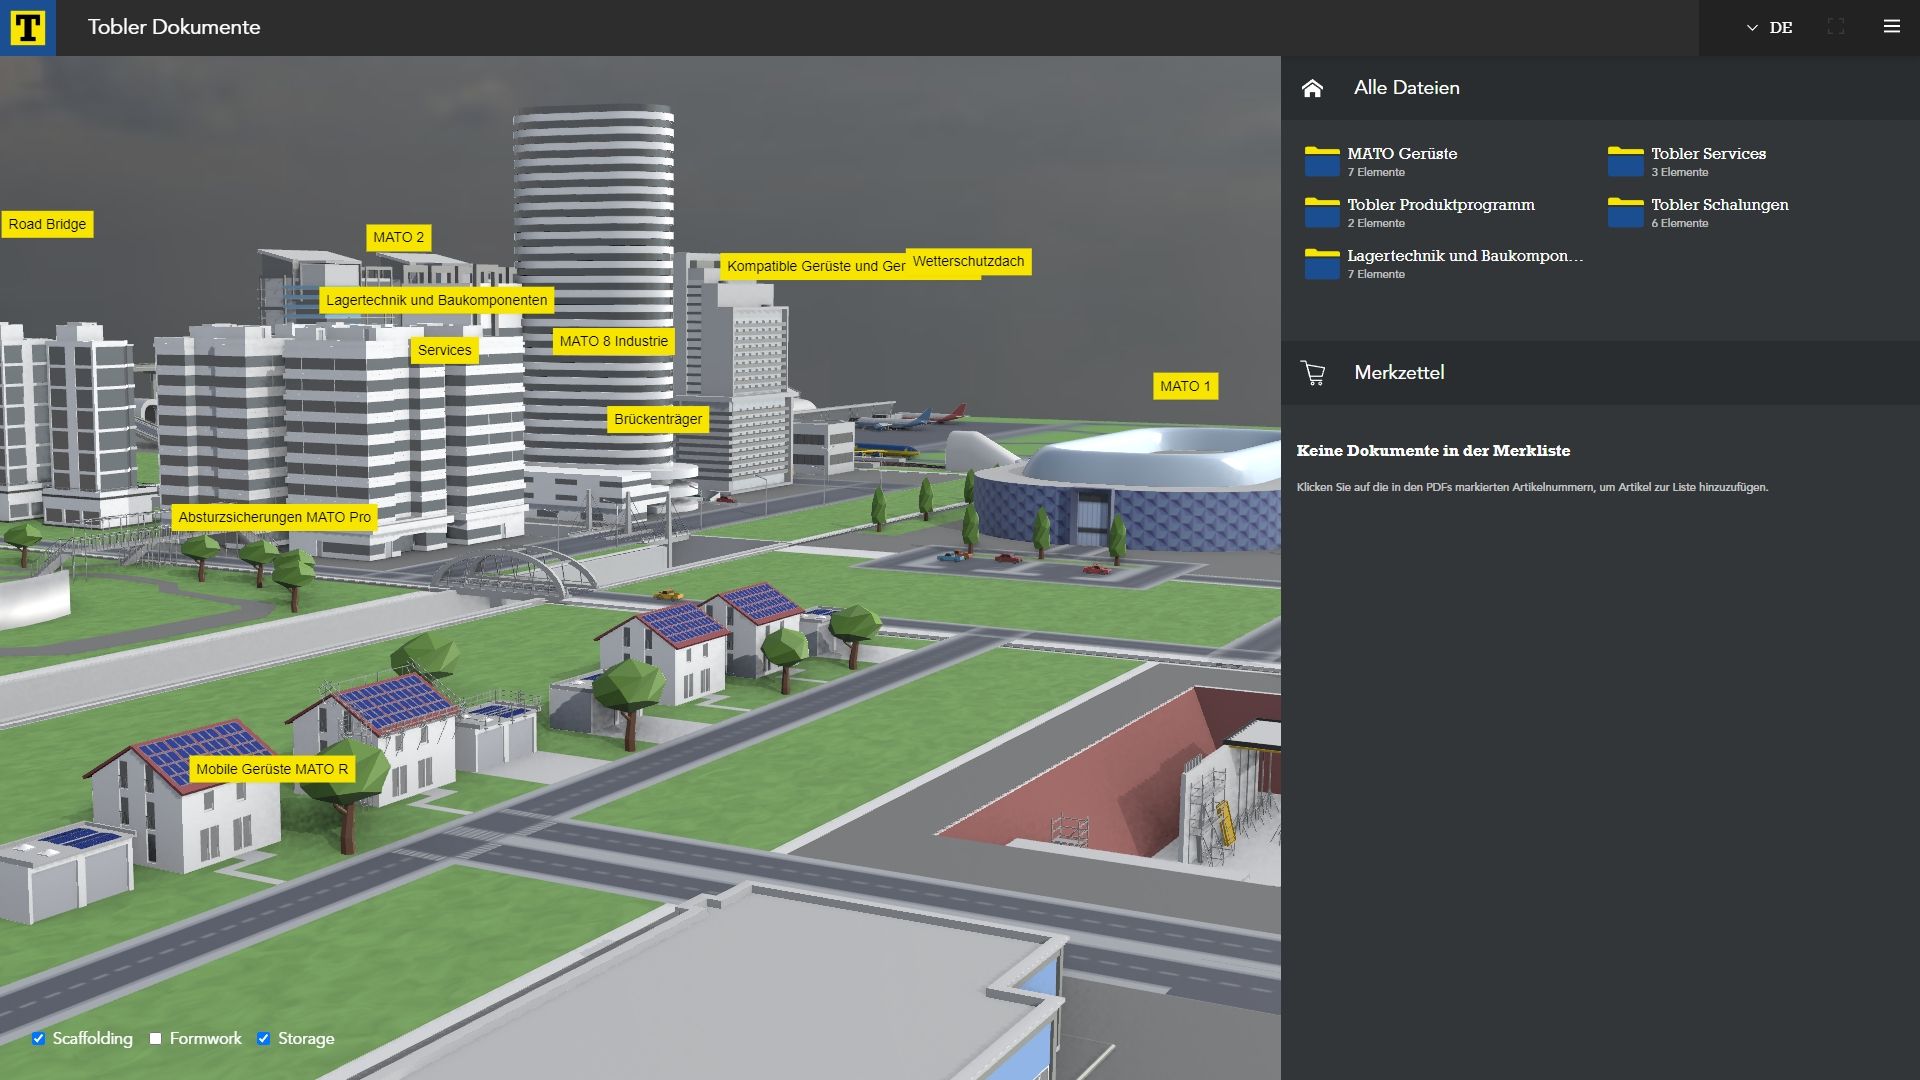Click the MATO 8 Industrie label
This screenshot has width=1920, height=1080.
tap(613, 341)
